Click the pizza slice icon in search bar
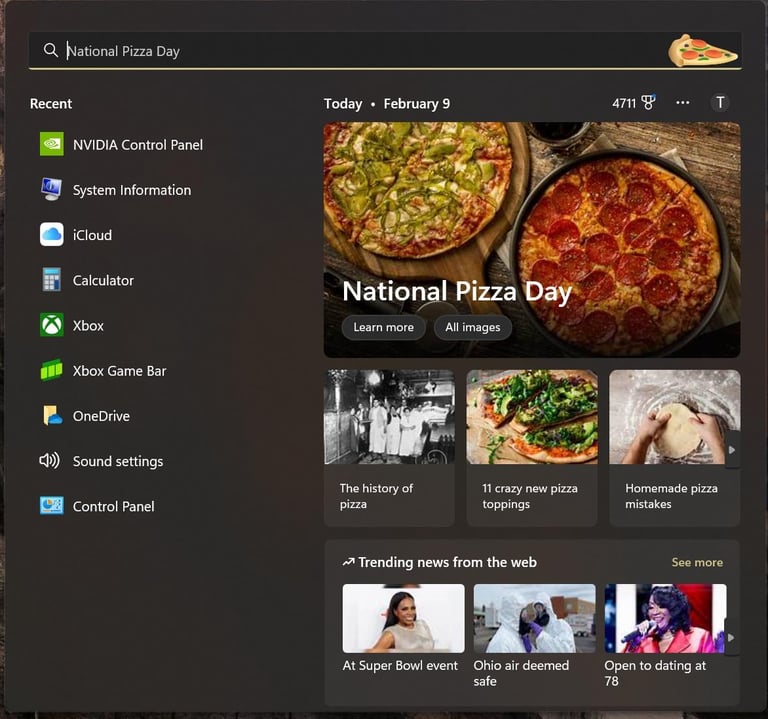Image resolution: width=768 pixels, height=719 pixels. tap(702, 50)
